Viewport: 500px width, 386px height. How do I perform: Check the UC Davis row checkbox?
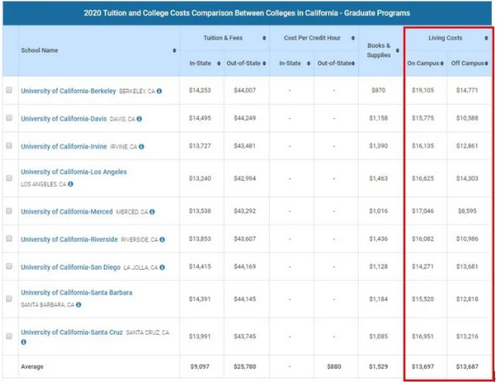[9, 118]
